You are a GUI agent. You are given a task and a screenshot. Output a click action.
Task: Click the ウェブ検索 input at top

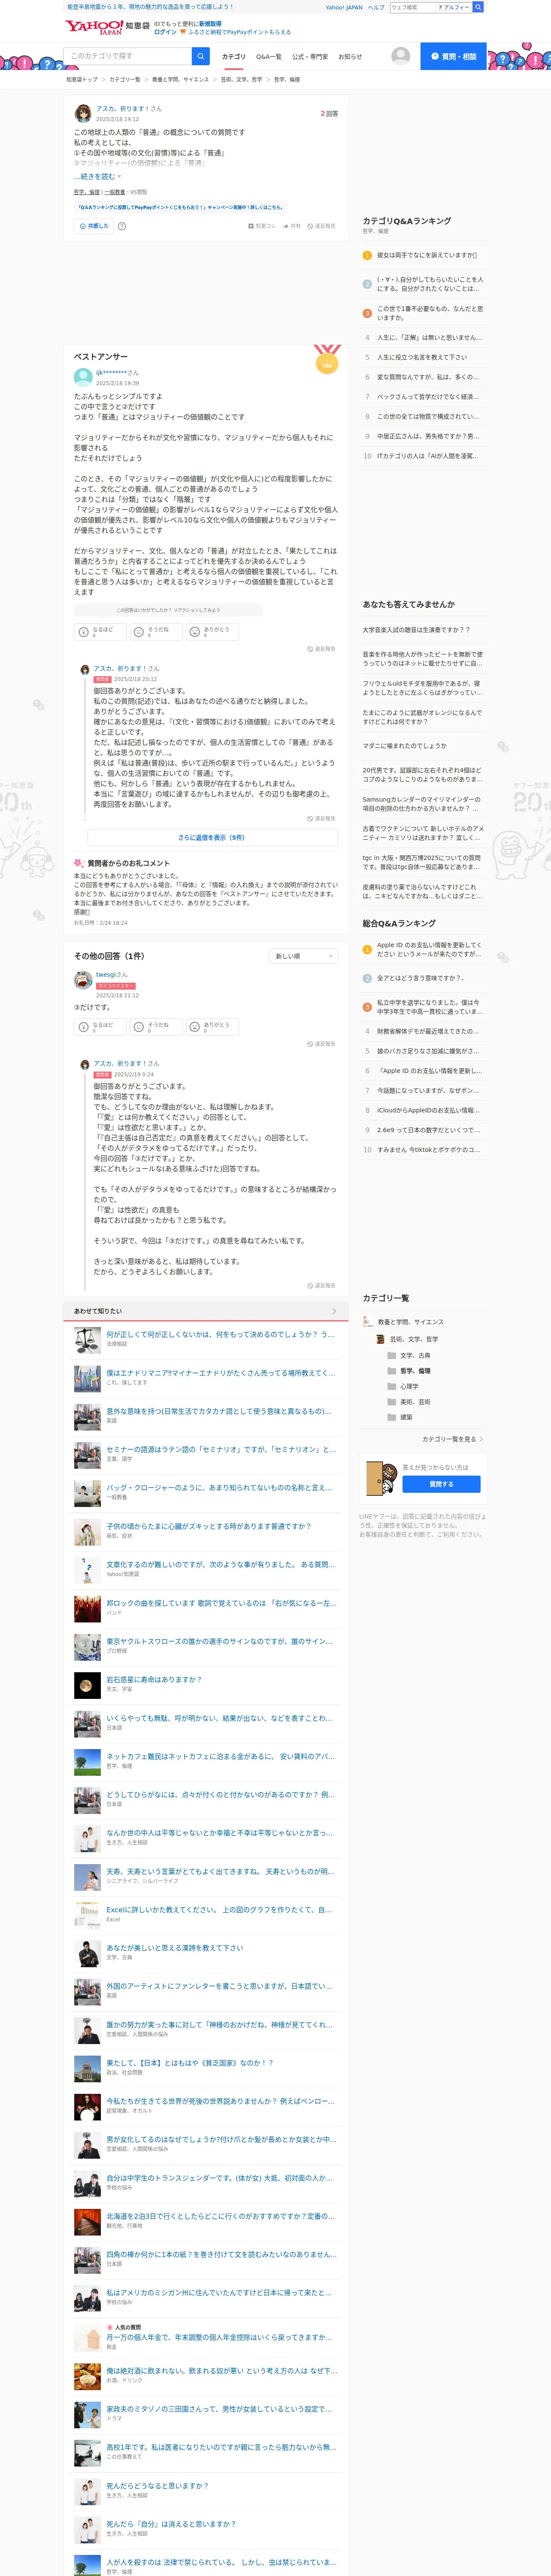(x=412, y=7)
